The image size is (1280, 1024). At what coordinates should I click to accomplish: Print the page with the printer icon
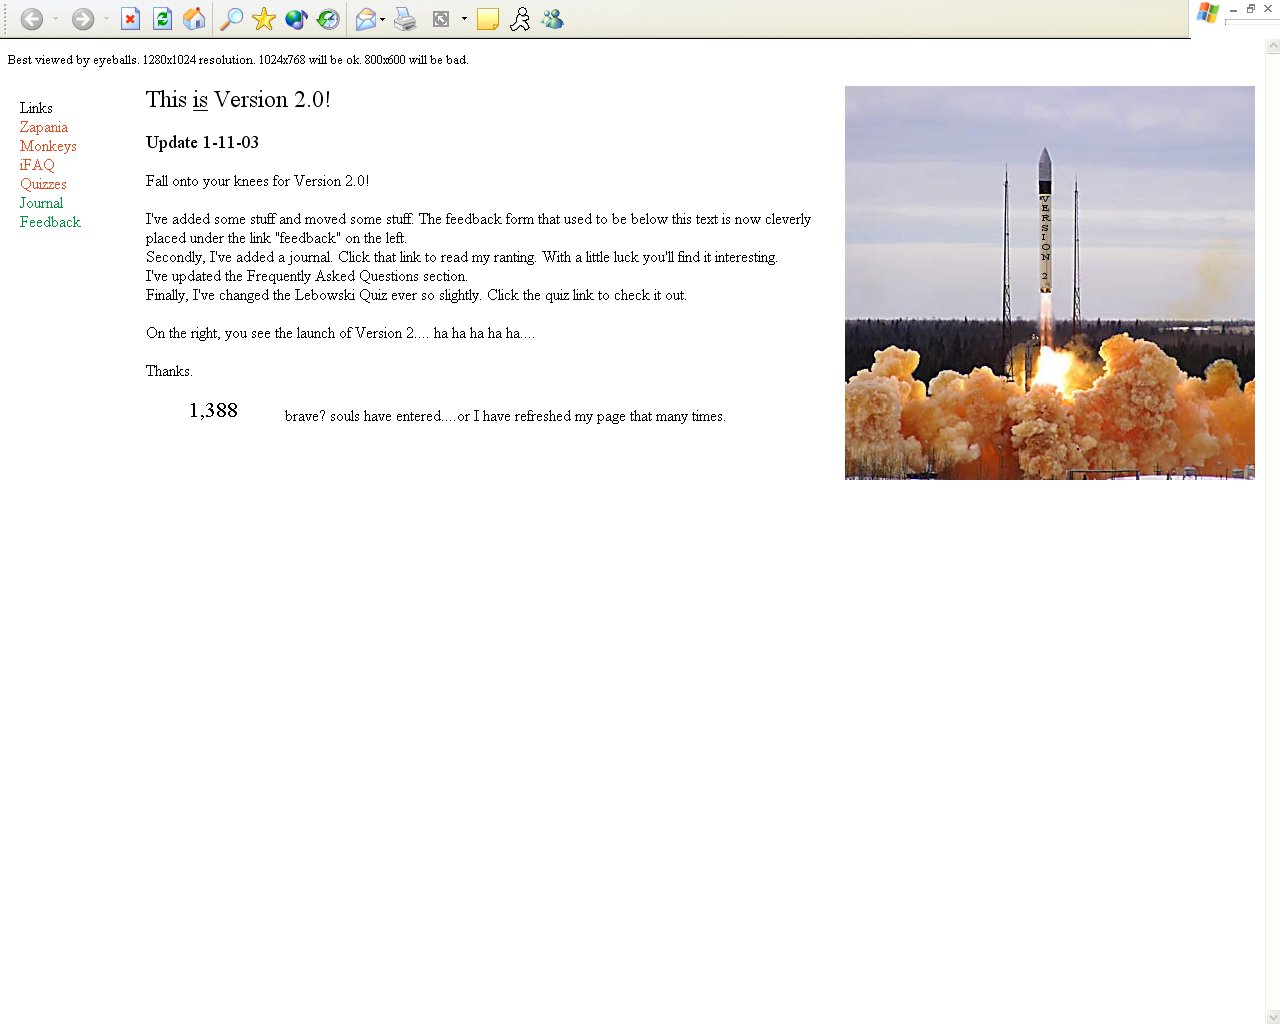click(405, 19)
